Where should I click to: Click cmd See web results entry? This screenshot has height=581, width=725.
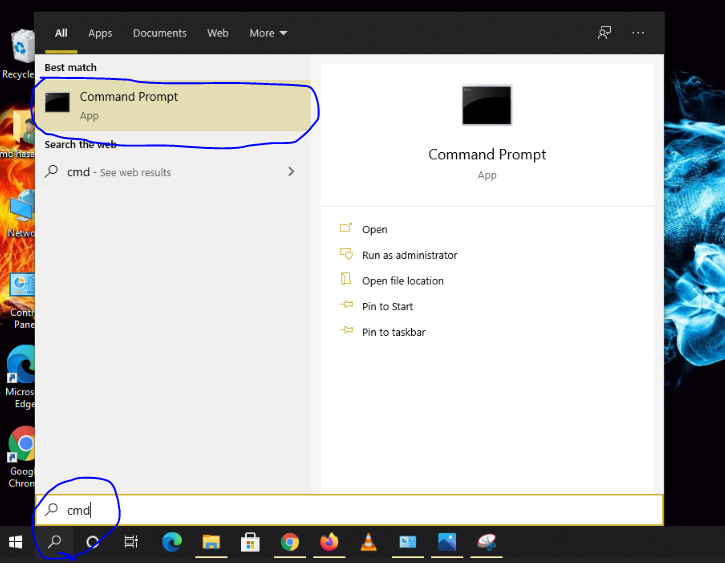click(x=172, y=172)
